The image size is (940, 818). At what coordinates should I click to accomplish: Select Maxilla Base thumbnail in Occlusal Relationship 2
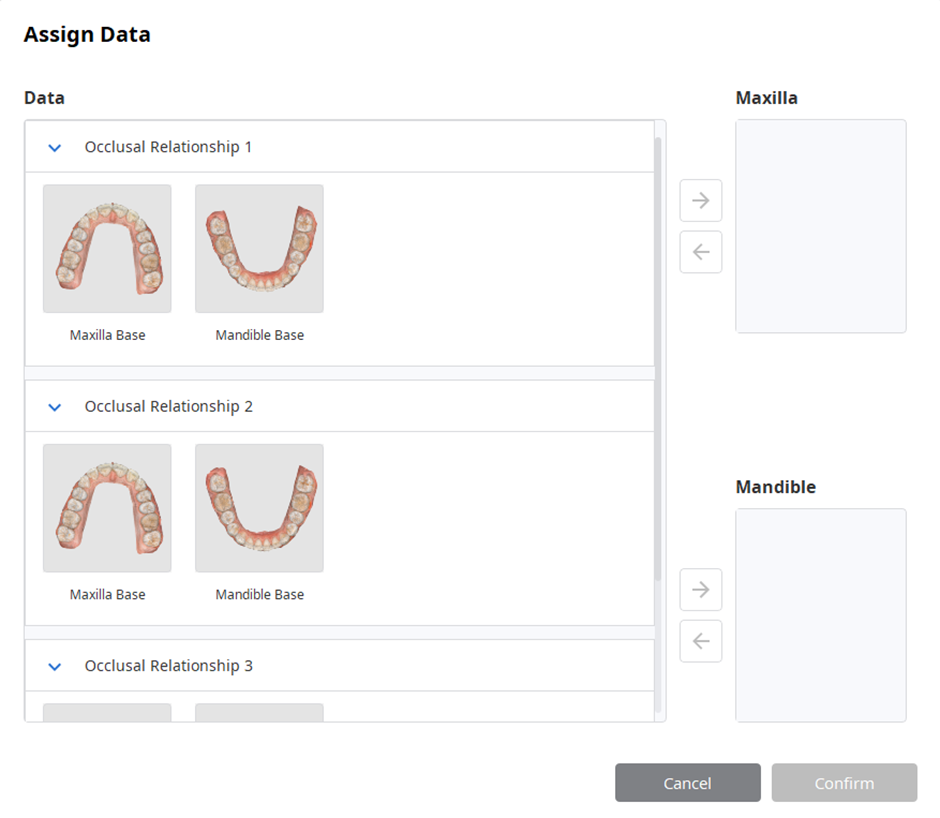coord(107,508)
